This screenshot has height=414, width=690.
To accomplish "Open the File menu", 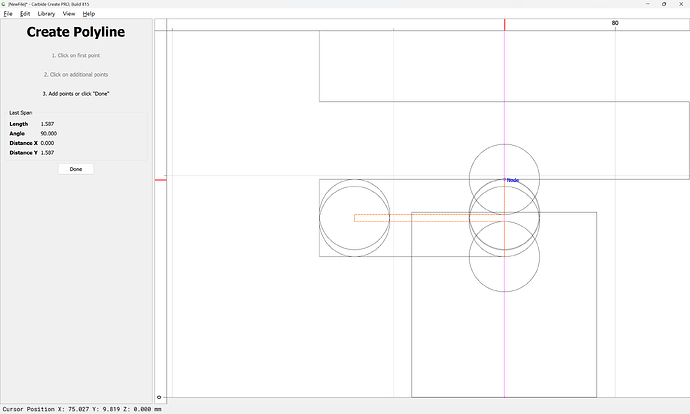I will pos(8,14).
